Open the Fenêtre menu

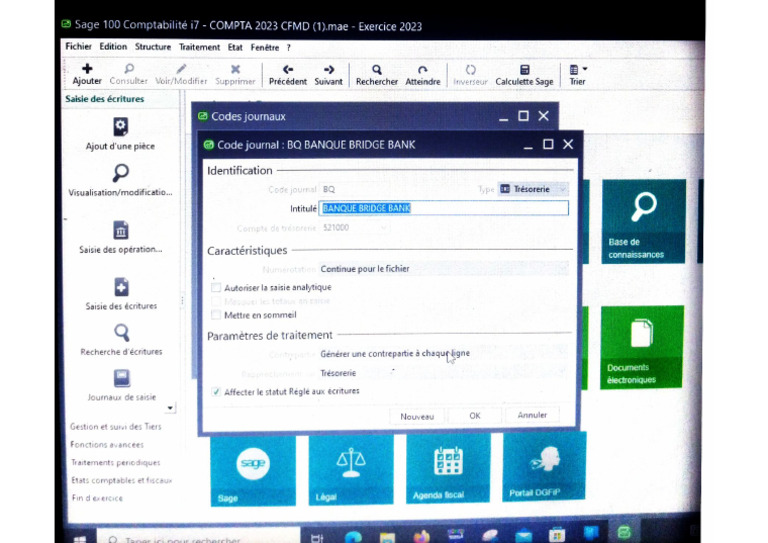click(264, 47)
